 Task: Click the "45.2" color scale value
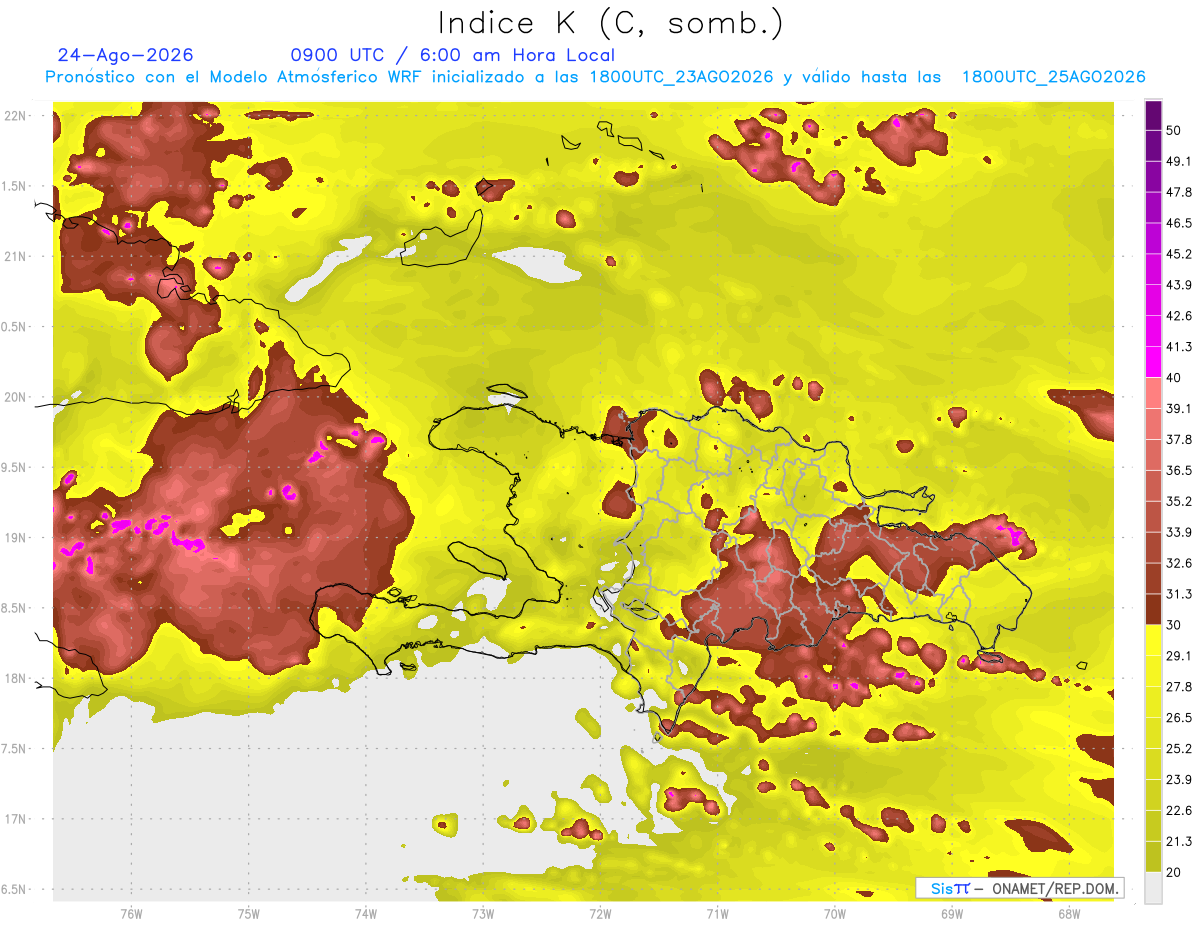[x=1179, y=254]
